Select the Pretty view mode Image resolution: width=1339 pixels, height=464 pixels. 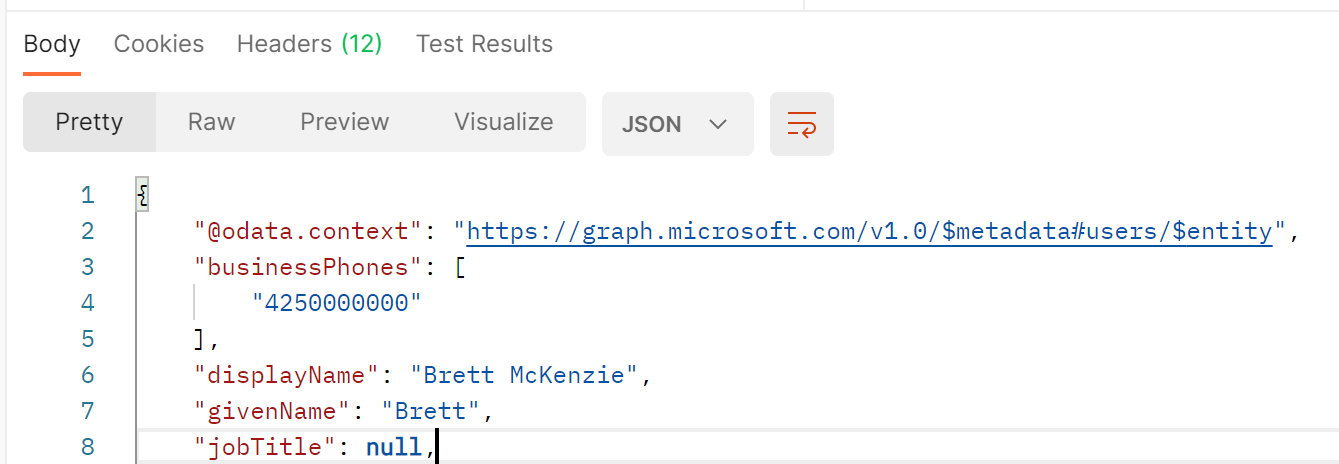coord(89,122)
